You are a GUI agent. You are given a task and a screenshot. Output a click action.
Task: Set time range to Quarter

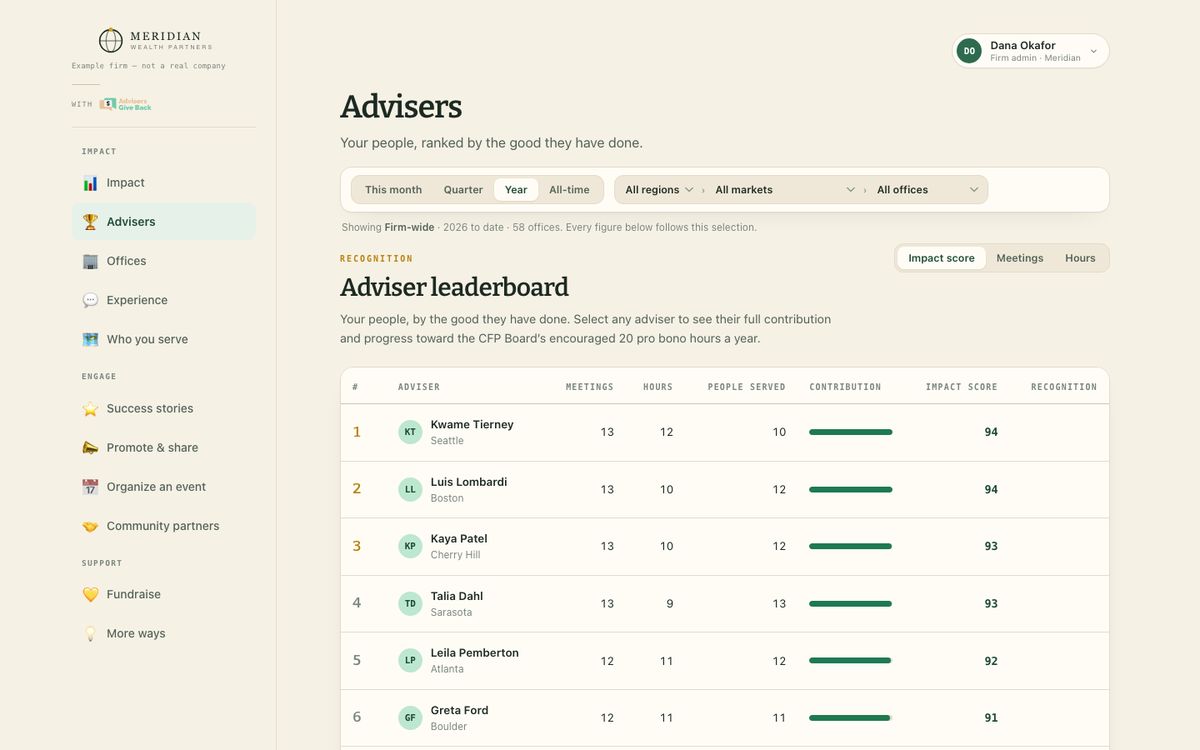point(463,190)
